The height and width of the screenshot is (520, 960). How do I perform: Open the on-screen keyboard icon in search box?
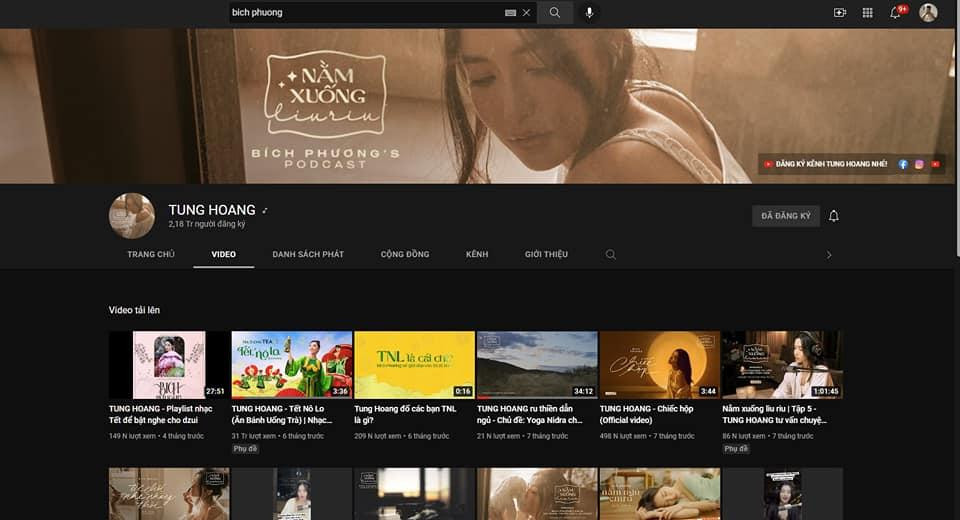(x=510, y=13)
